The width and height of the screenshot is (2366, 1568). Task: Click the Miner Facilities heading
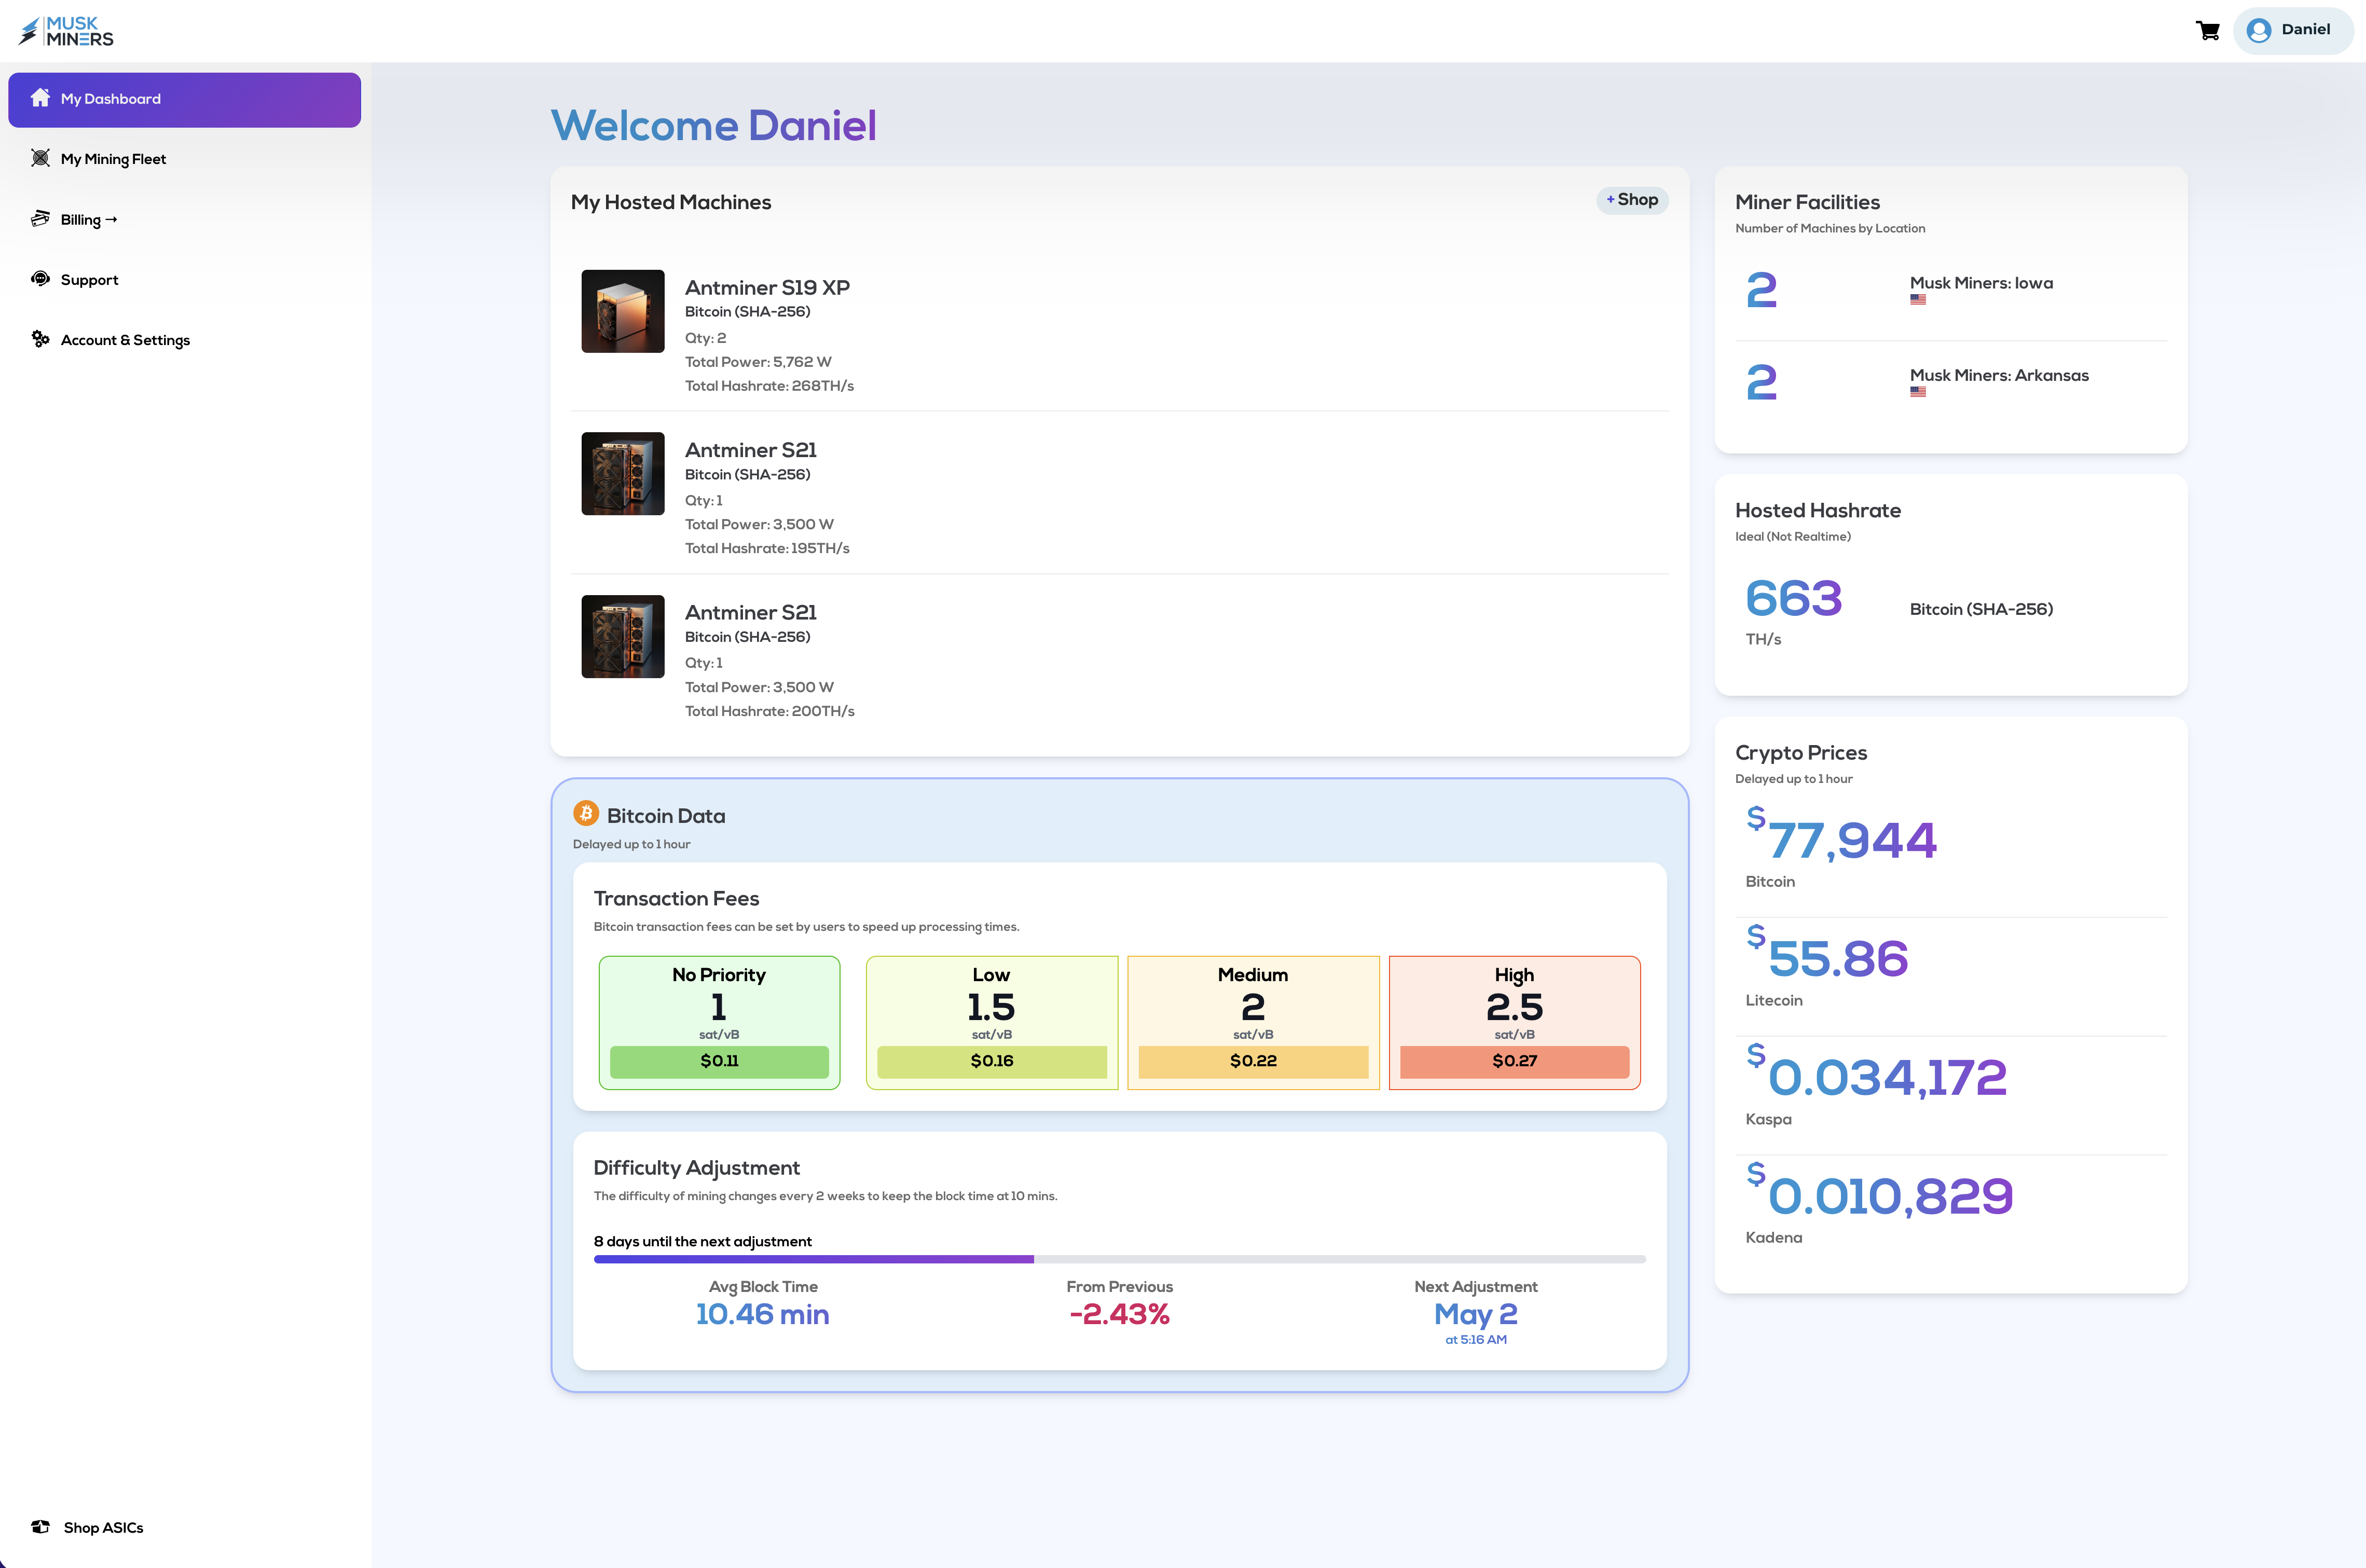pos(1807,202)
